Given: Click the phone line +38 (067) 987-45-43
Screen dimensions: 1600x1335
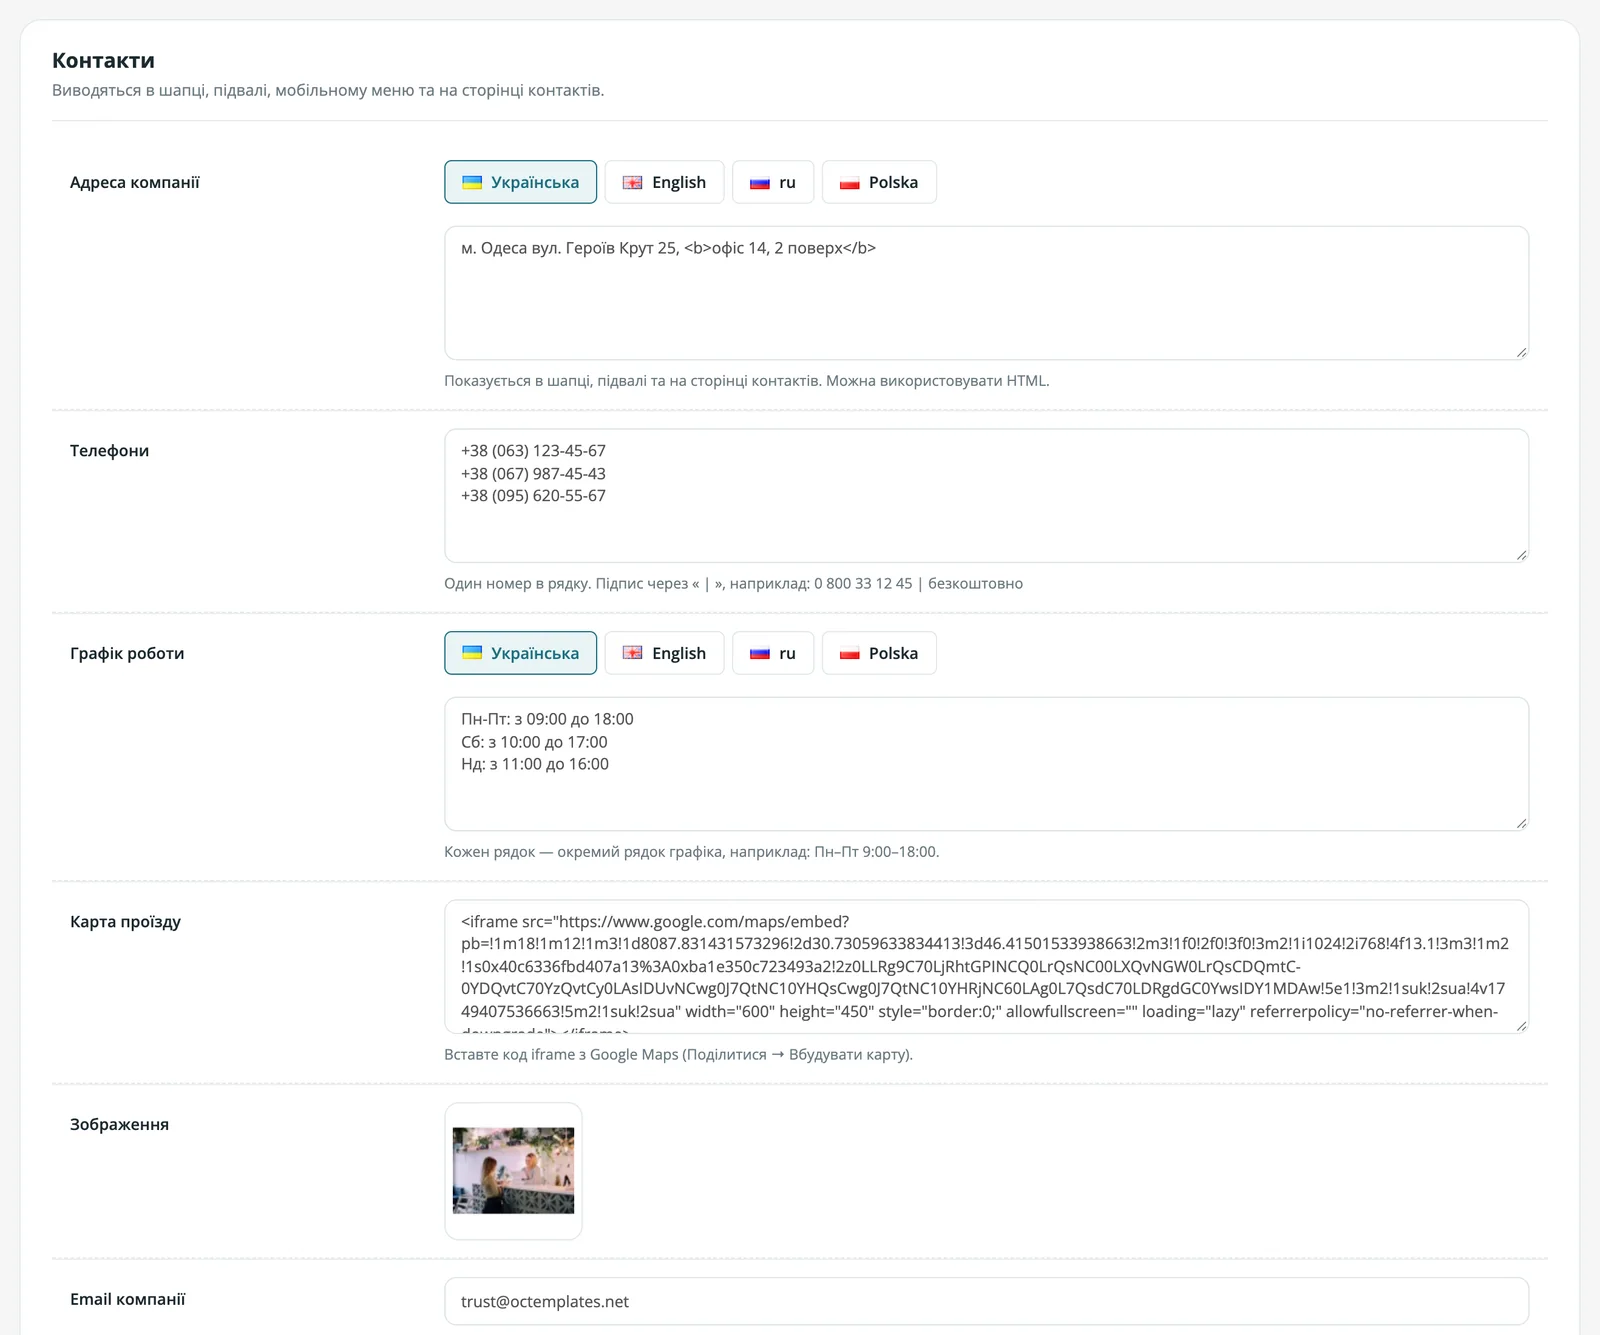Looking at the screenshot, I should 533,474.
